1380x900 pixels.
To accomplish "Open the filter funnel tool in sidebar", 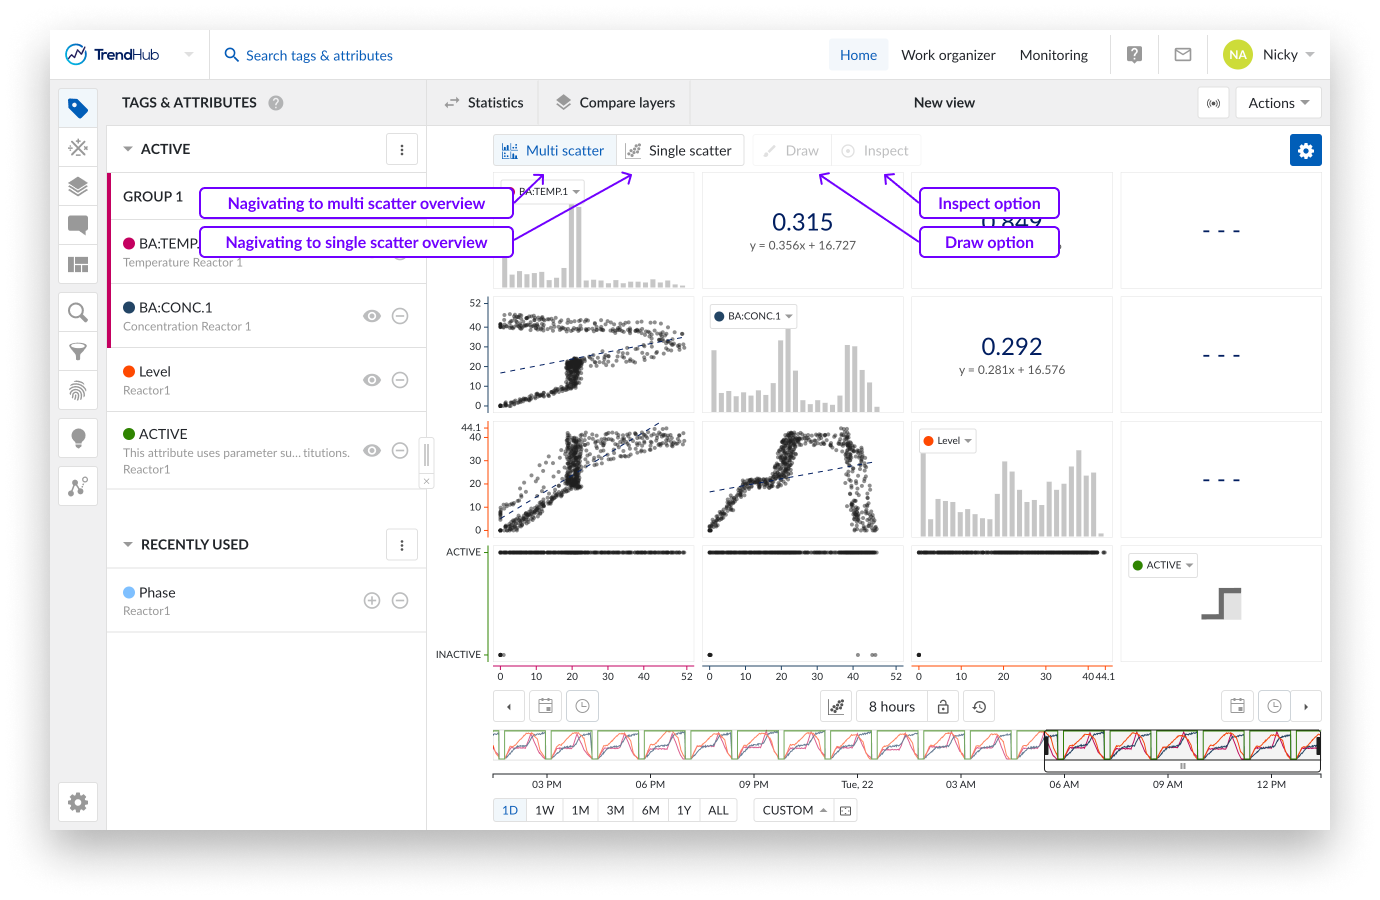I will point(78,351).
